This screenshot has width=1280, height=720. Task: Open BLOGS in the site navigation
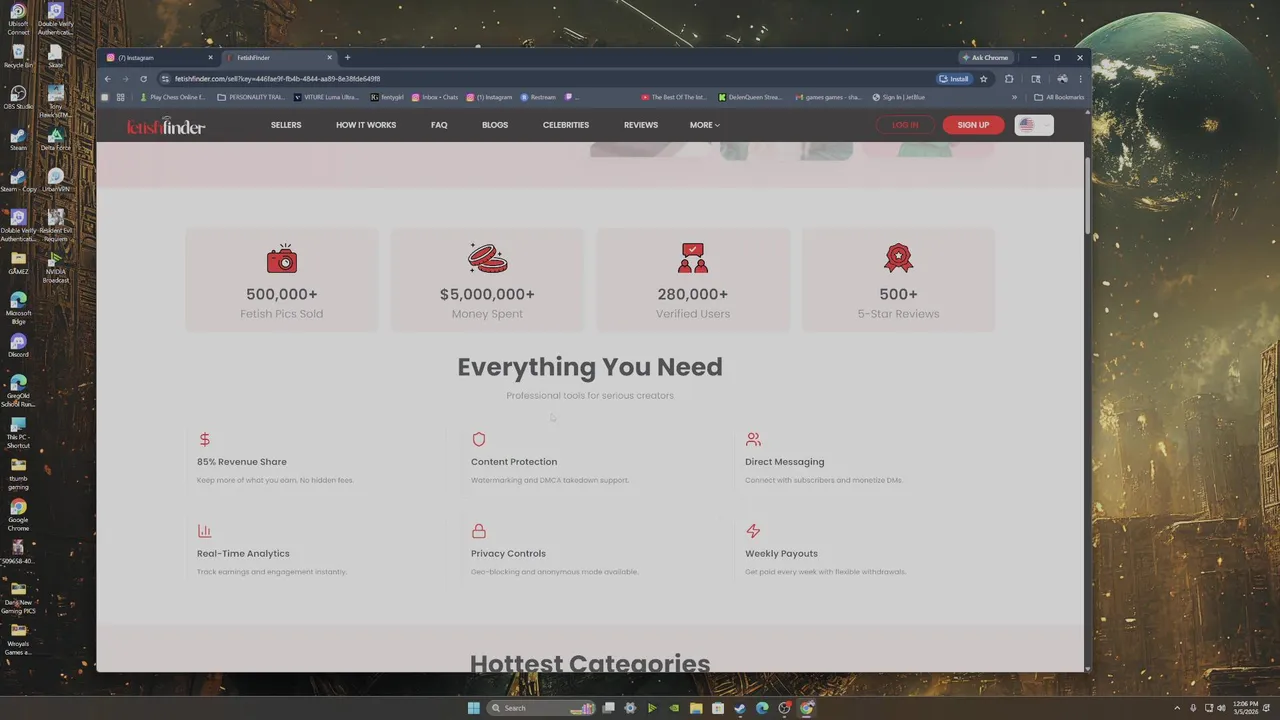495,125
